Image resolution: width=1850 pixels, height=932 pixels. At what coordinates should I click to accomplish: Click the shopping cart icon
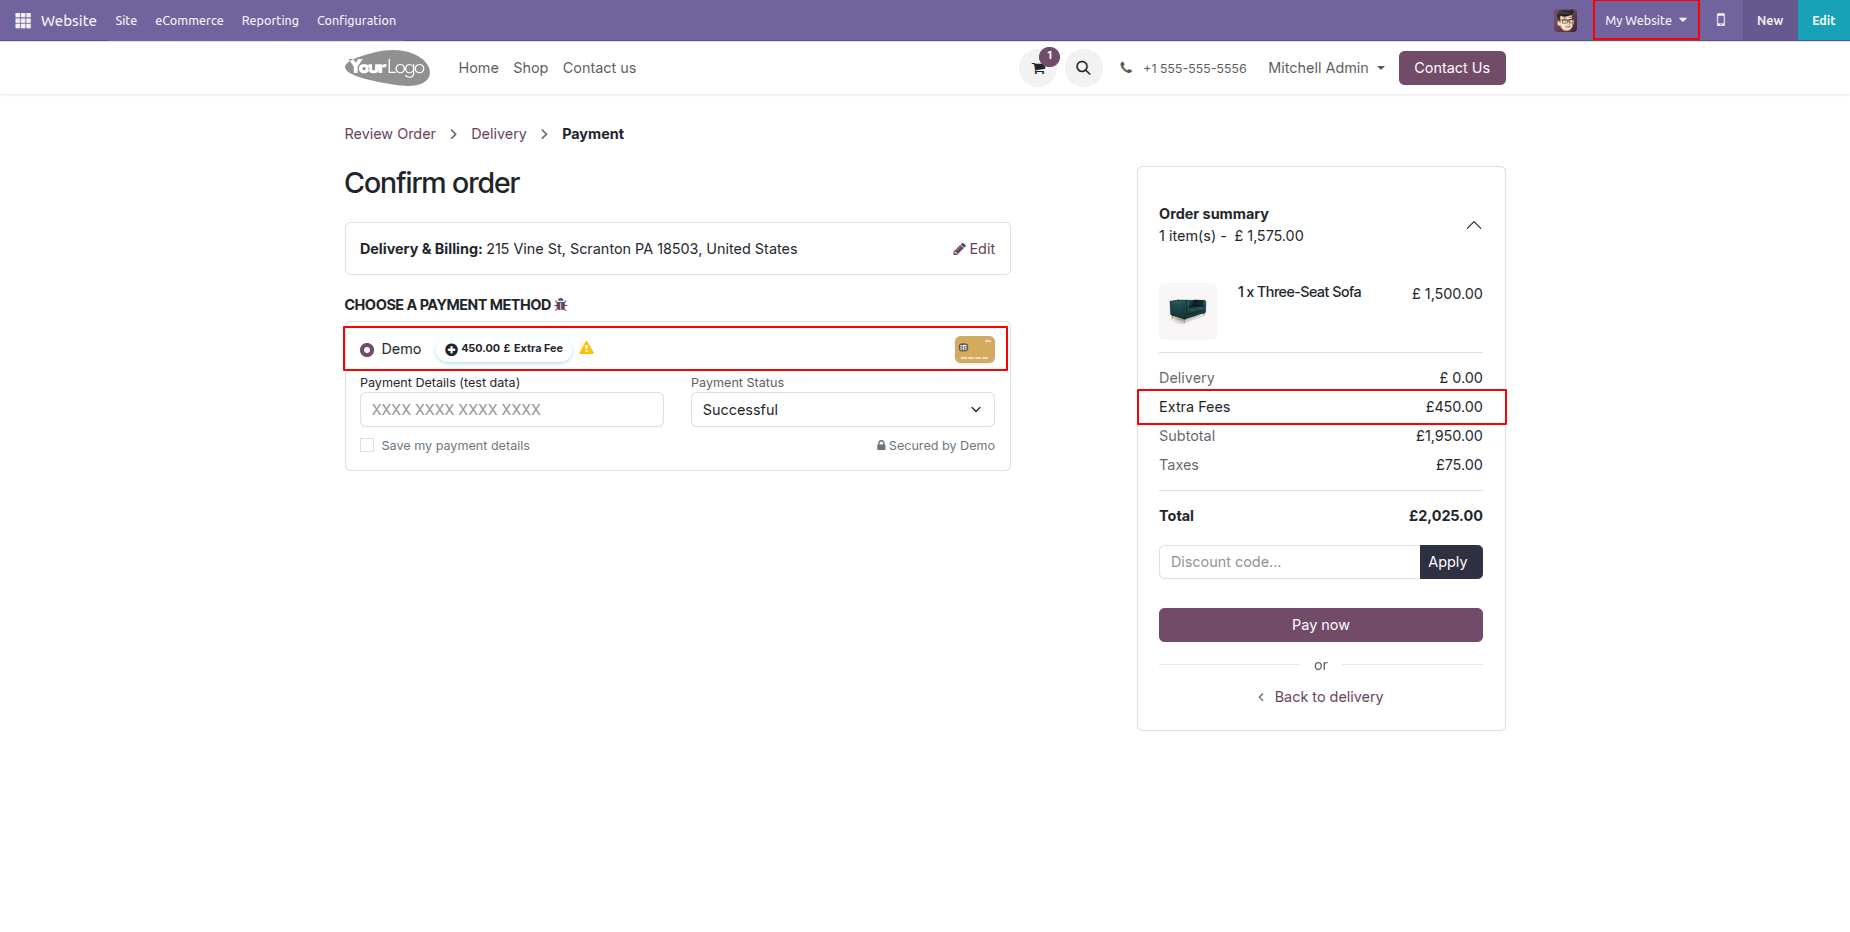(x=1038, y=69)
